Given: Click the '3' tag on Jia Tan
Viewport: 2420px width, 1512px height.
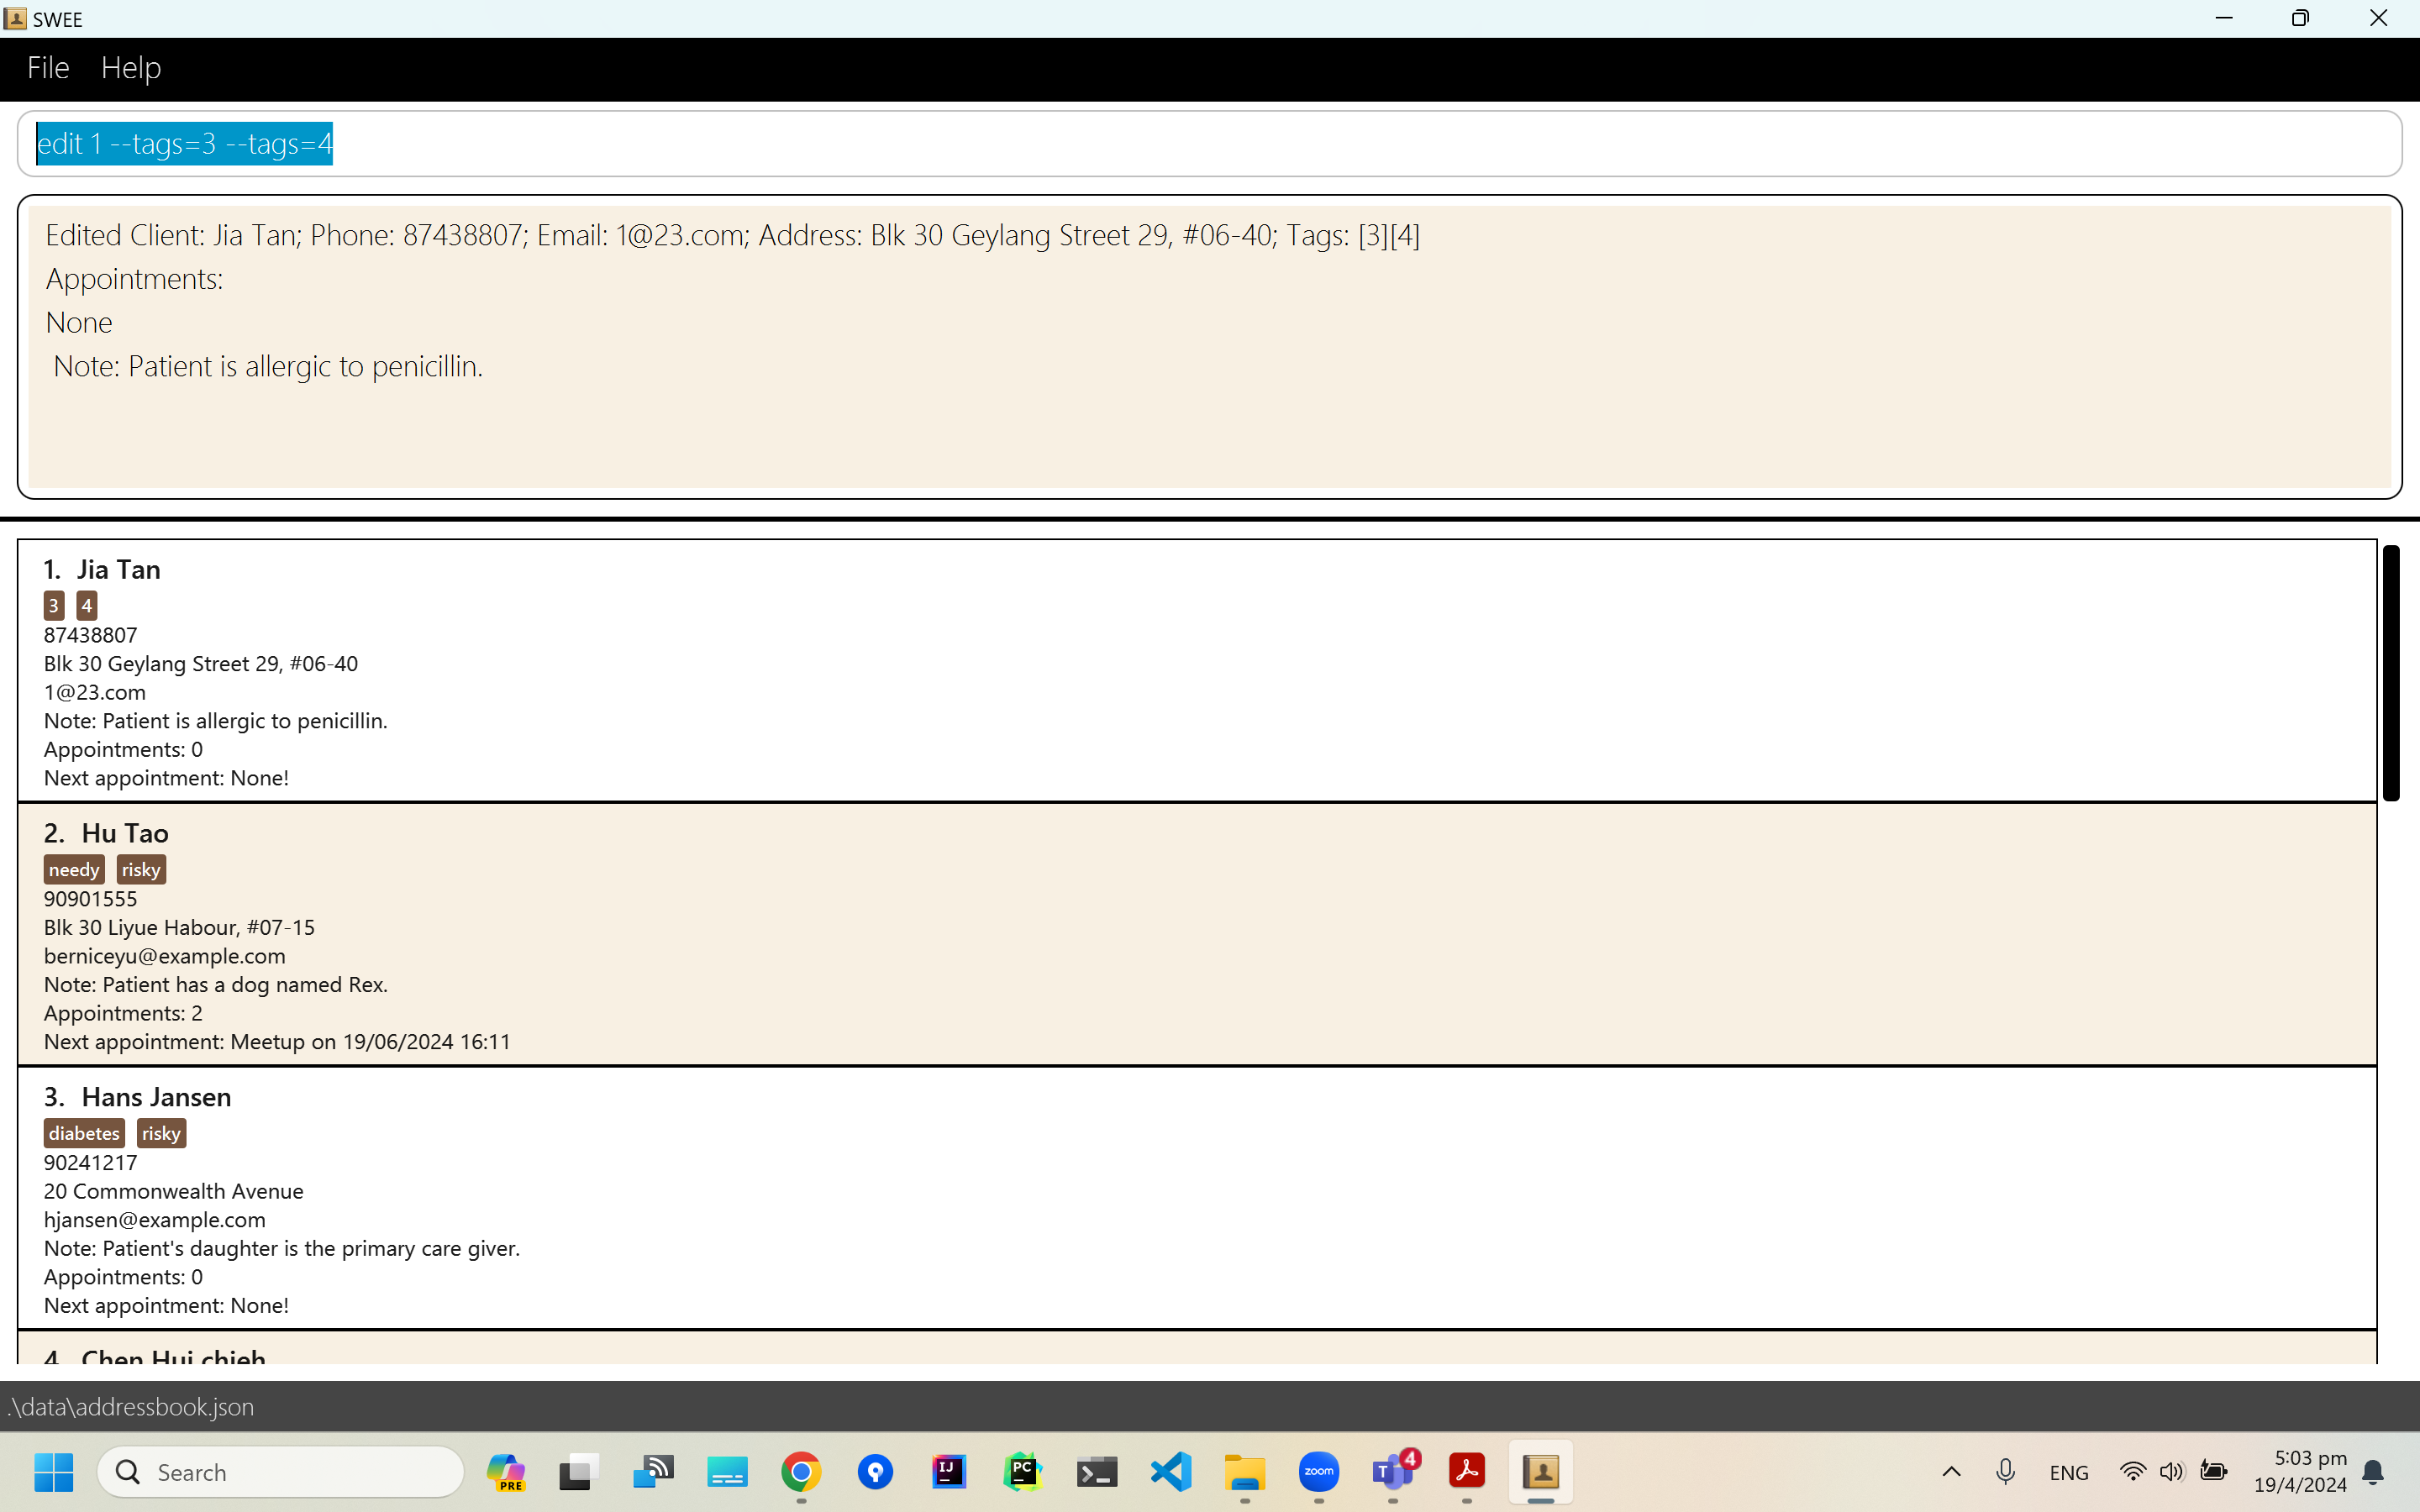Looking at the screenshot, I should click(x=54, y=605).
